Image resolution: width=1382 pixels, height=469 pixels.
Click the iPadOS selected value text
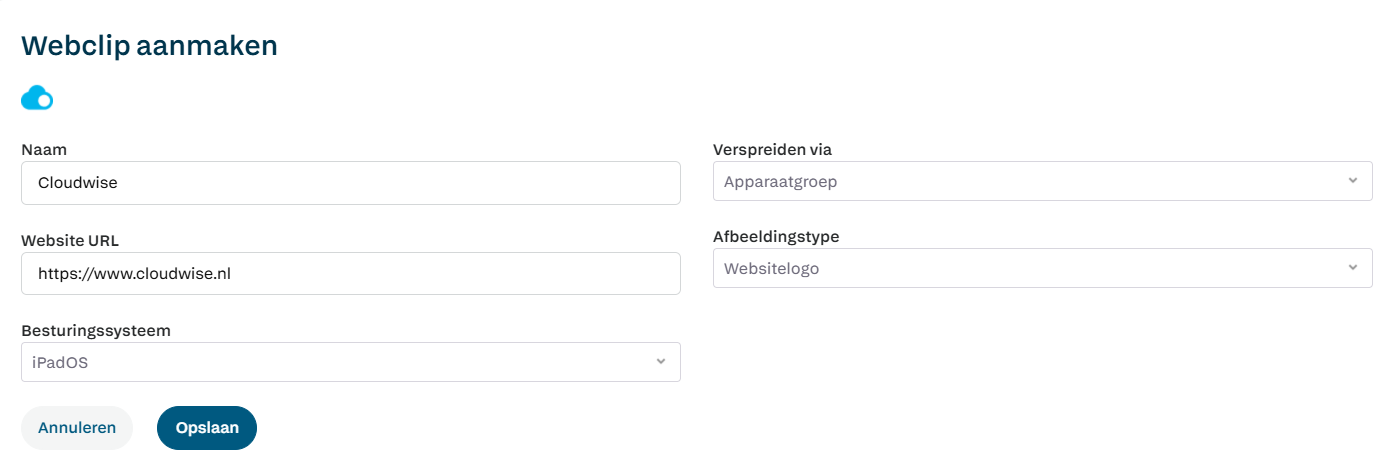(60, 363)
